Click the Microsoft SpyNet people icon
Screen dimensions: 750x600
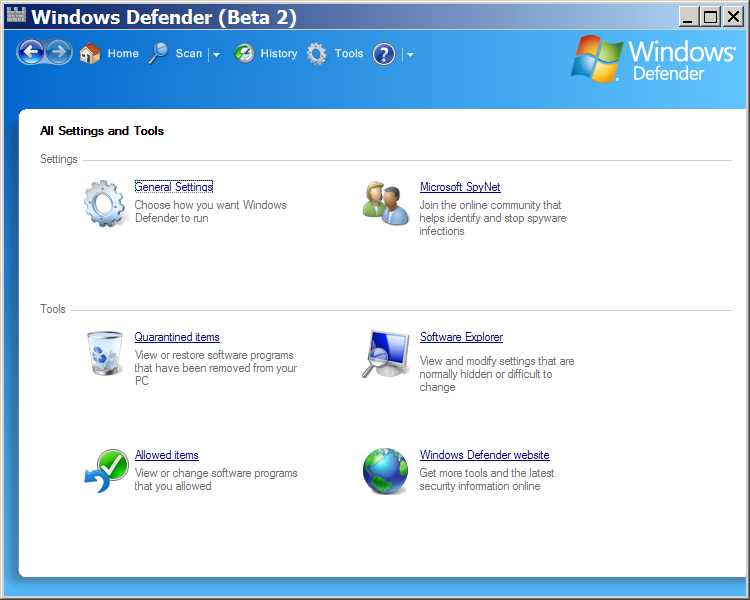[386, 203]
